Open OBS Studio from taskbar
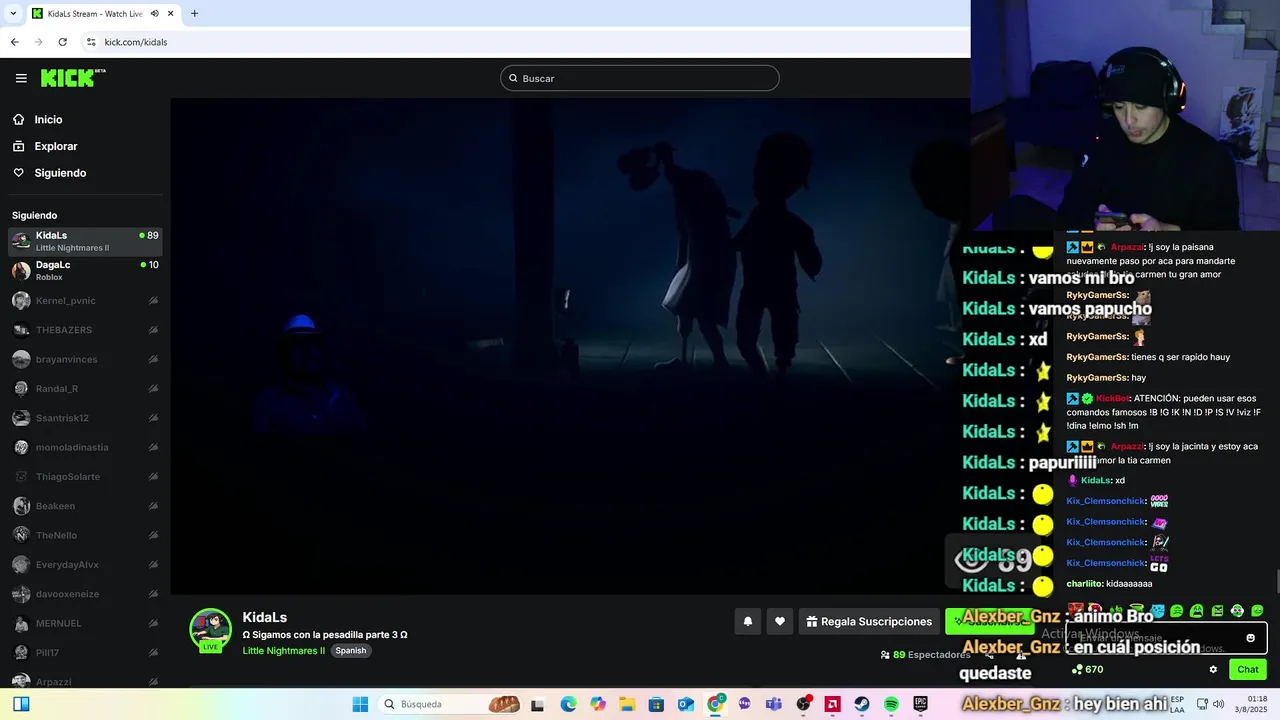Image resolution: width=1280 pixels, height=720 pixels. 803,704
